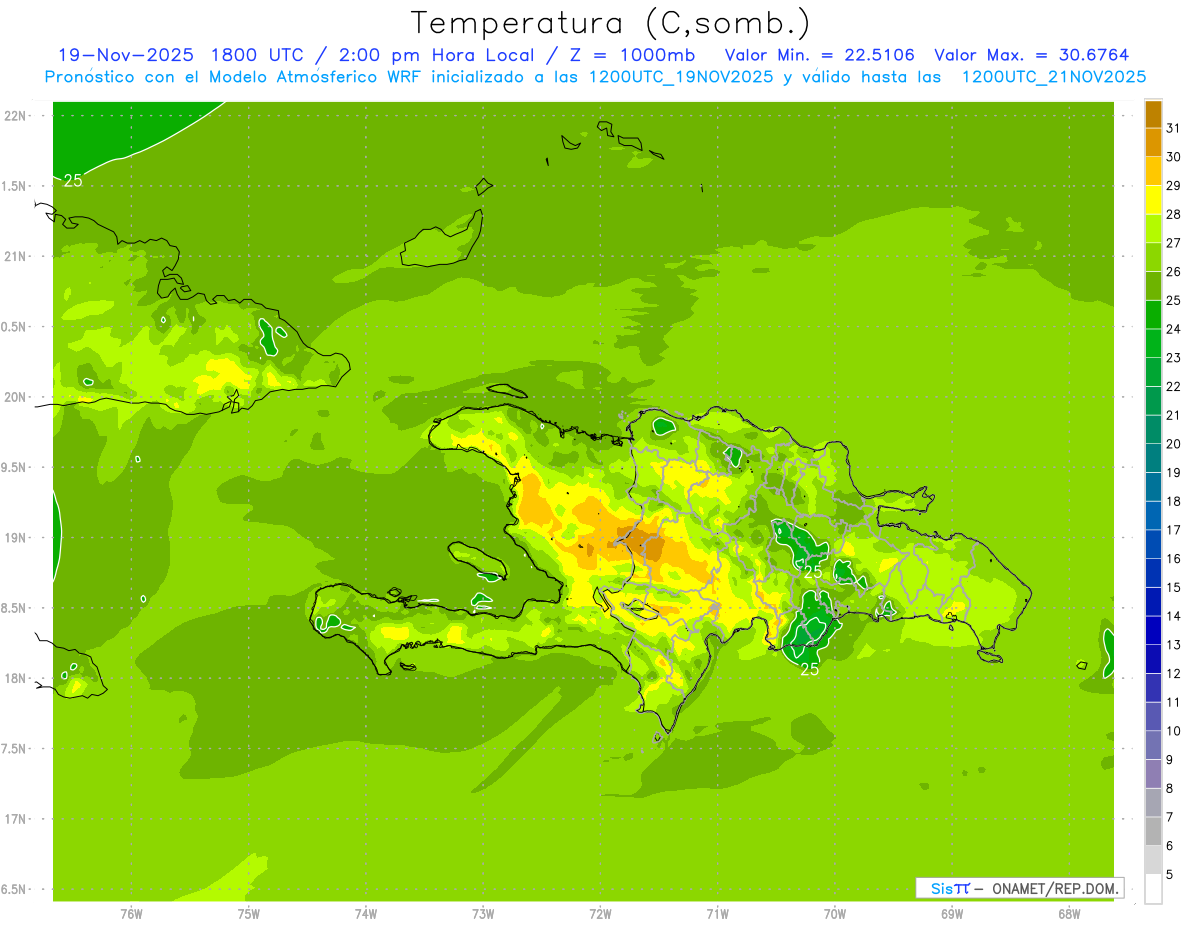The height and width of the screenshot is (927, 1200).
Task: Select the legend color band between 30 and 31
Action: [x=1153, y=142]
